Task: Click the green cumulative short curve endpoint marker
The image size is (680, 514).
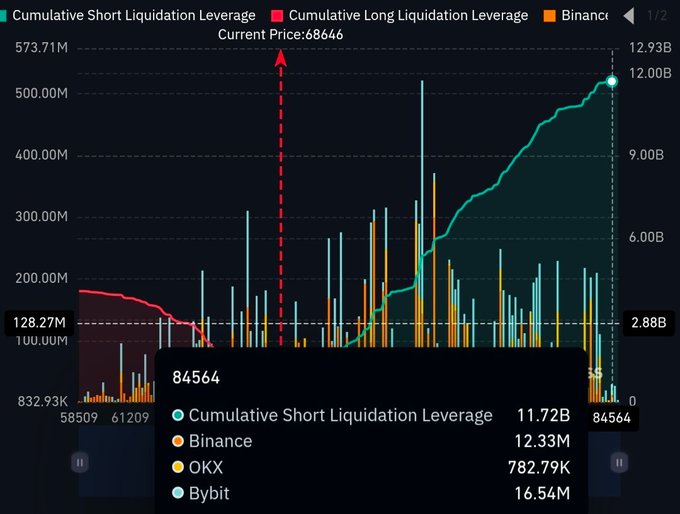Action: 612,81
